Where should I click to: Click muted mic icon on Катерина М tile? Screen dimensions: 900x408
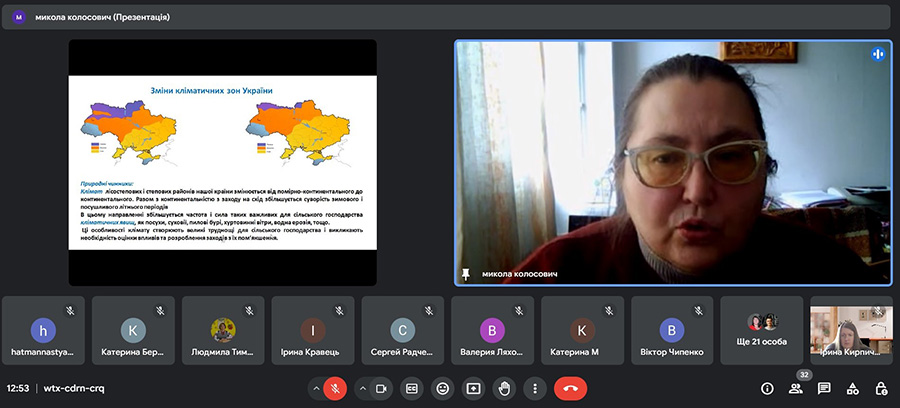609,310
